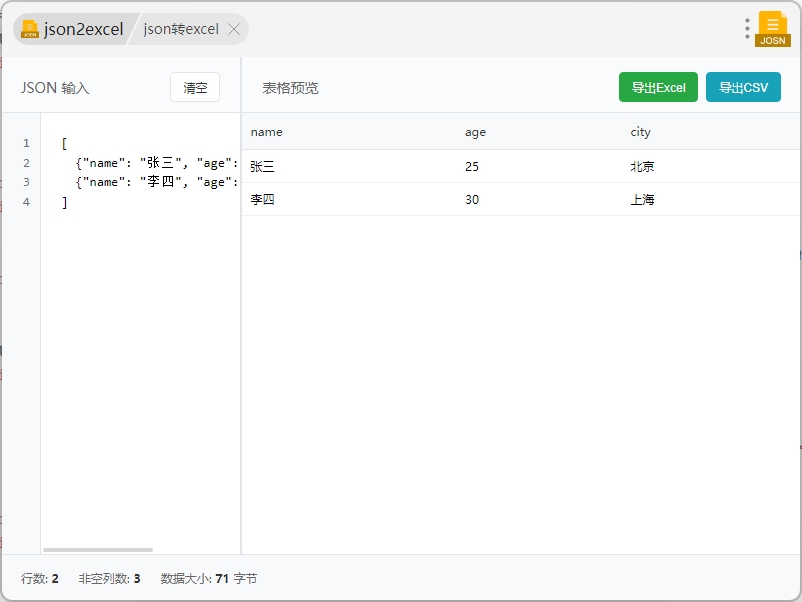Select the 张三 cell in the table

coord(262,167)
